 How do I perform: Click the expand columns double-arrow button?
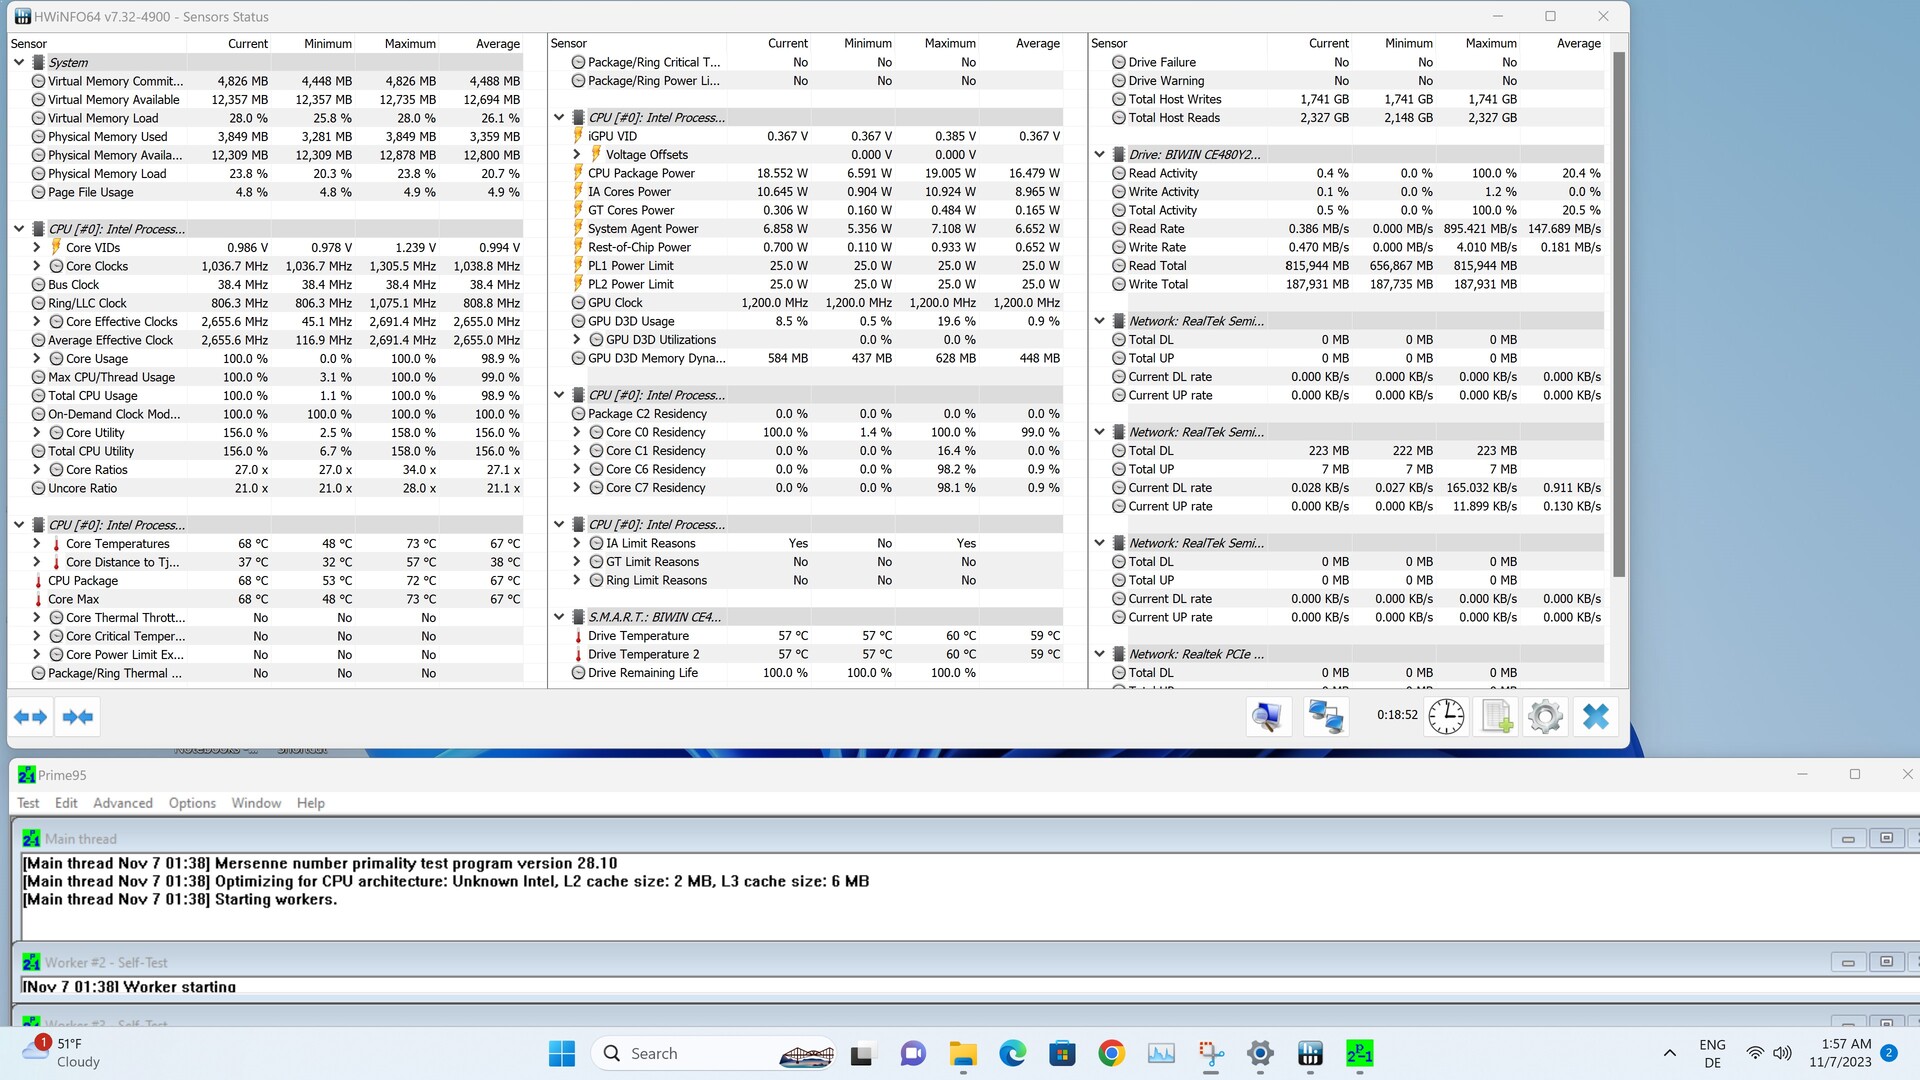[x=30, y=717]
